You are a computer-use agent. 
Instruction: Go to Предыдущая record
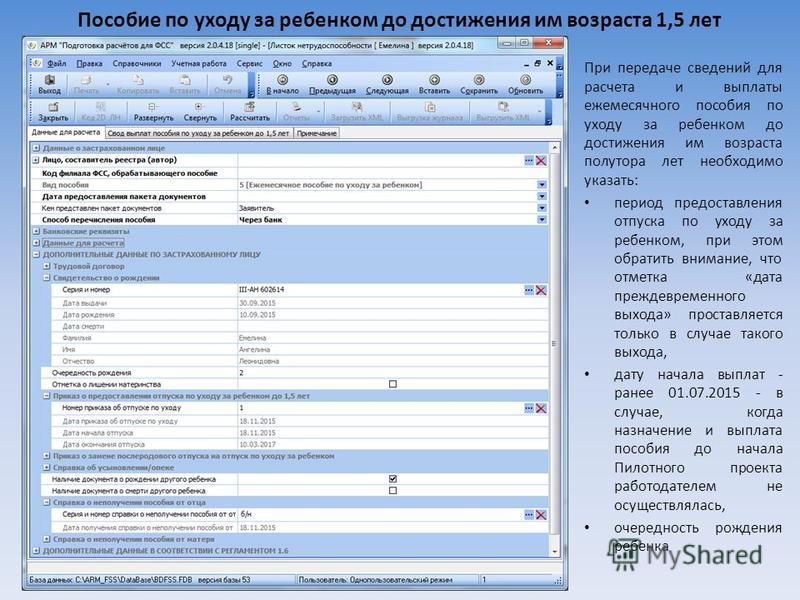(332, 84)
